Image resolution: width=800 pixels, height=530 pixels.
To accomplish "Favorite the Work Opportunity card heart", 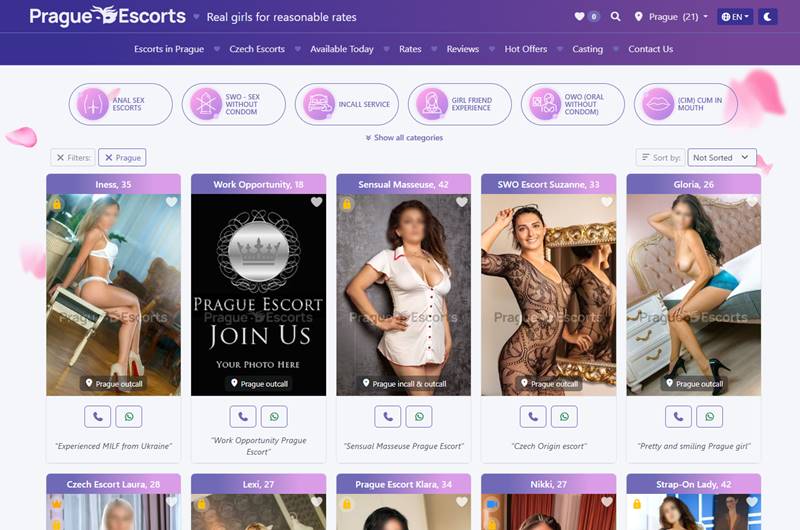I will pos(316,202).
